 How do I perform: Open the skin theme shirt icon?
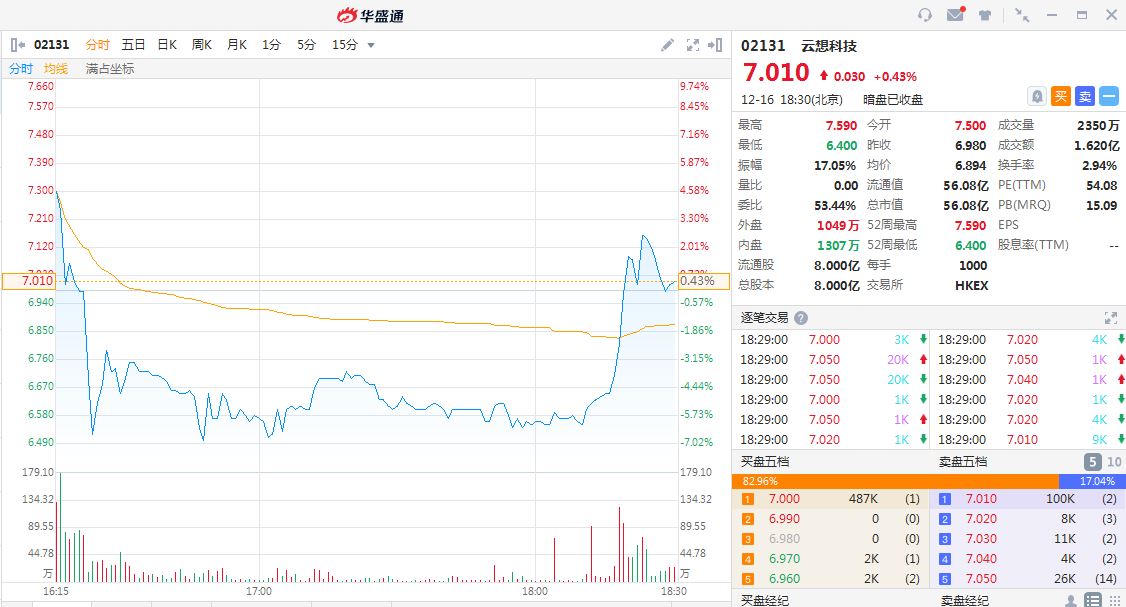[x=985, y=15]
